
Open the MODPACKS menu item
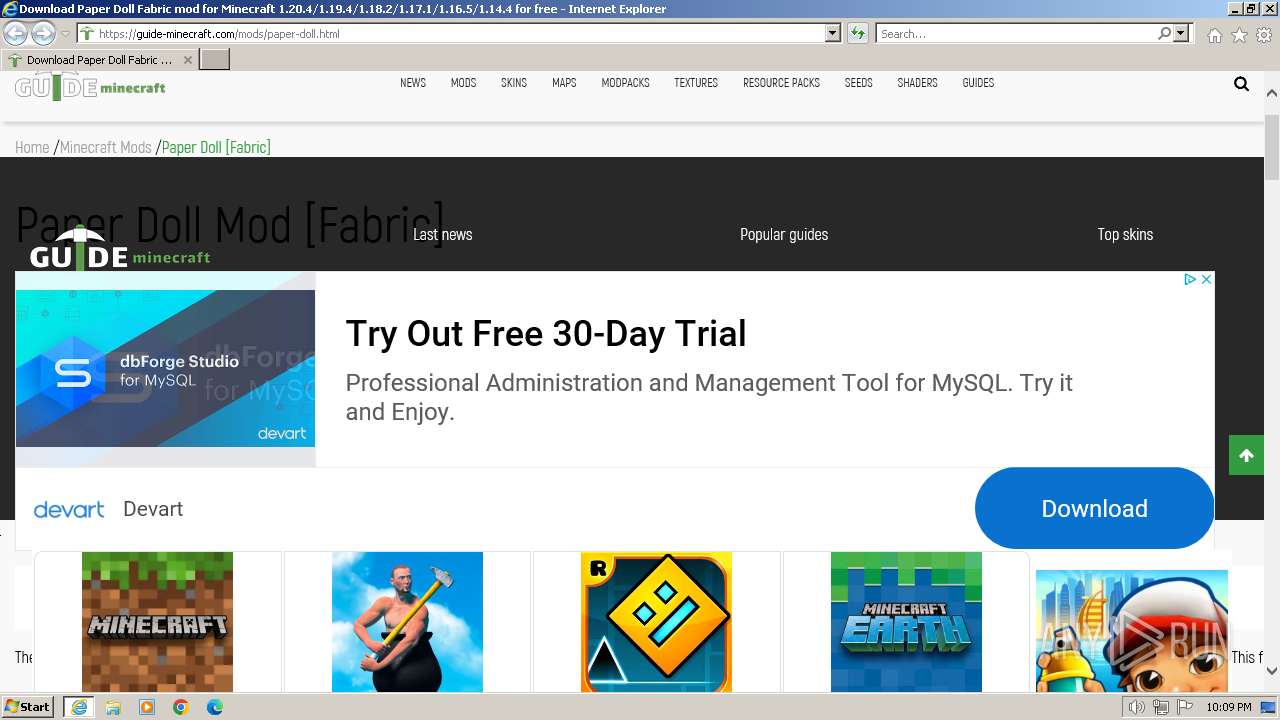(625, 83)
